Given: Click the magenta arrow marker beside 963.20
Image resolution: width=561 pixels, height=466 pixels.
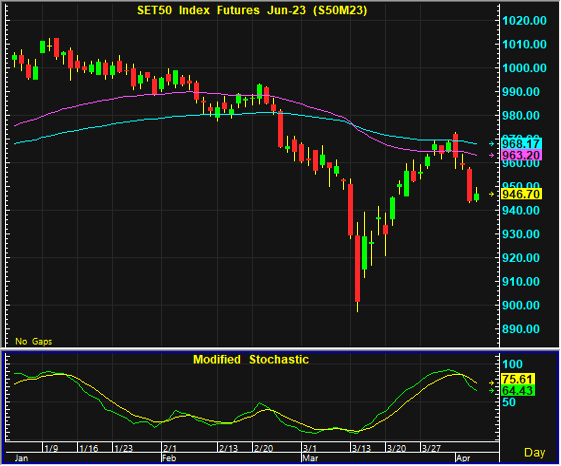Looking at the screenshot, I should click(x=492, y=155).
